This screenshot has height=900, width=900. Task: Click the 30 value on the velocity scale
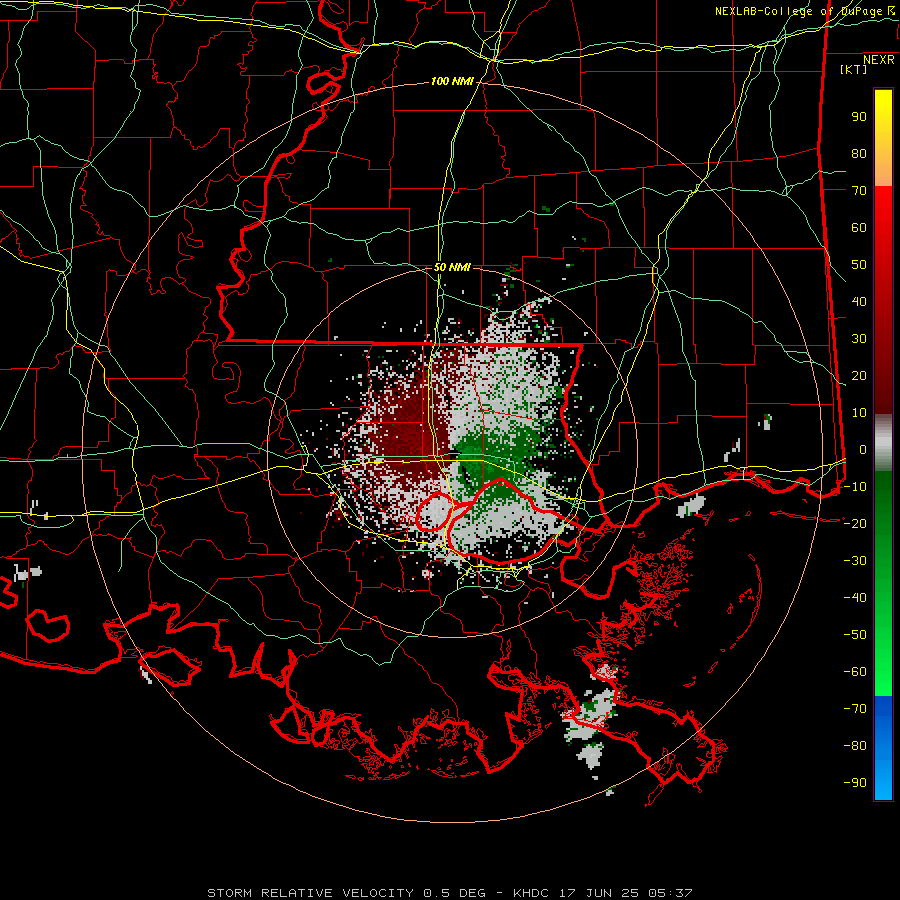coord(859,339)
